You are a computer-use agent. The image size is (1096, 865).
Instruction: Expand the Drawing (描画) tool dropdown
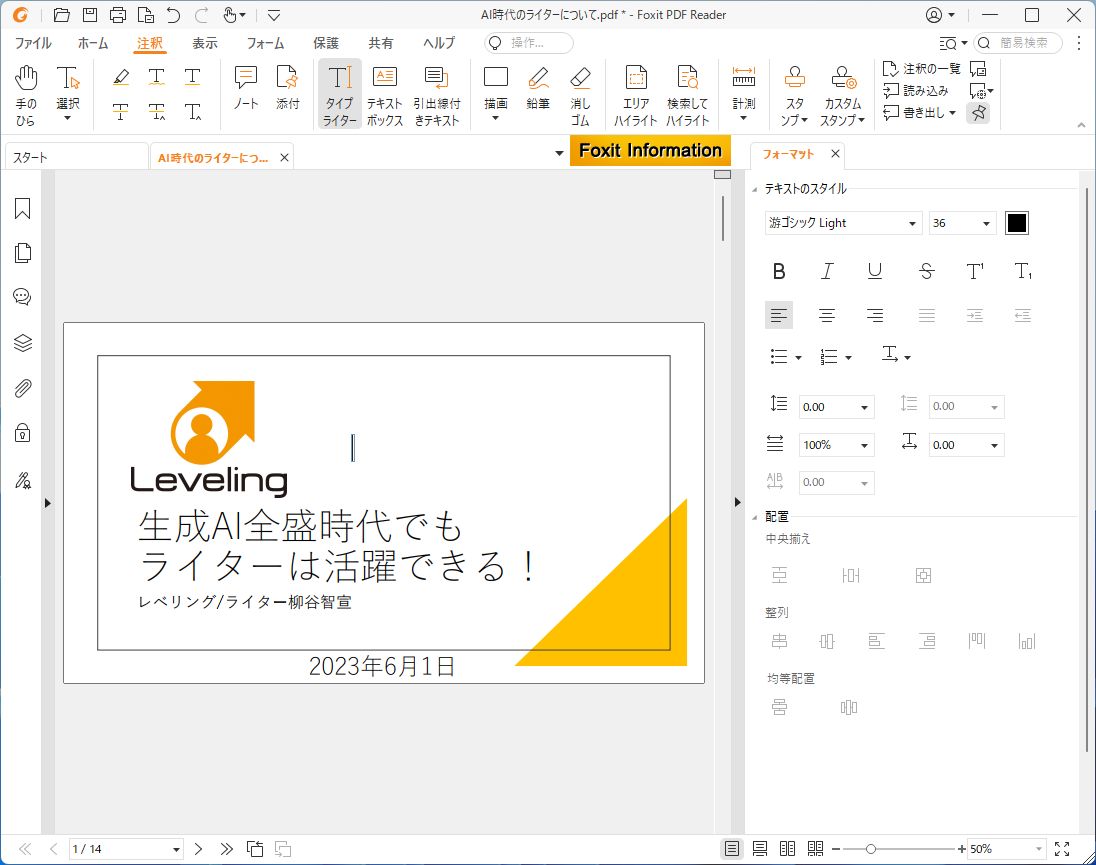click(496, 118)
